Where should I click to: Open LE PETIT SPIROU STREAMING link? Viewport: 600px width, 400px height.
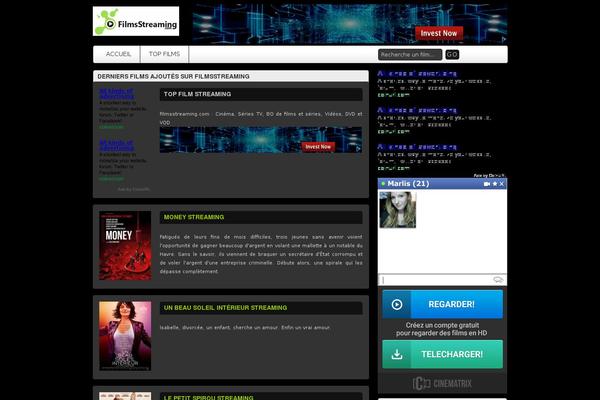209,397
